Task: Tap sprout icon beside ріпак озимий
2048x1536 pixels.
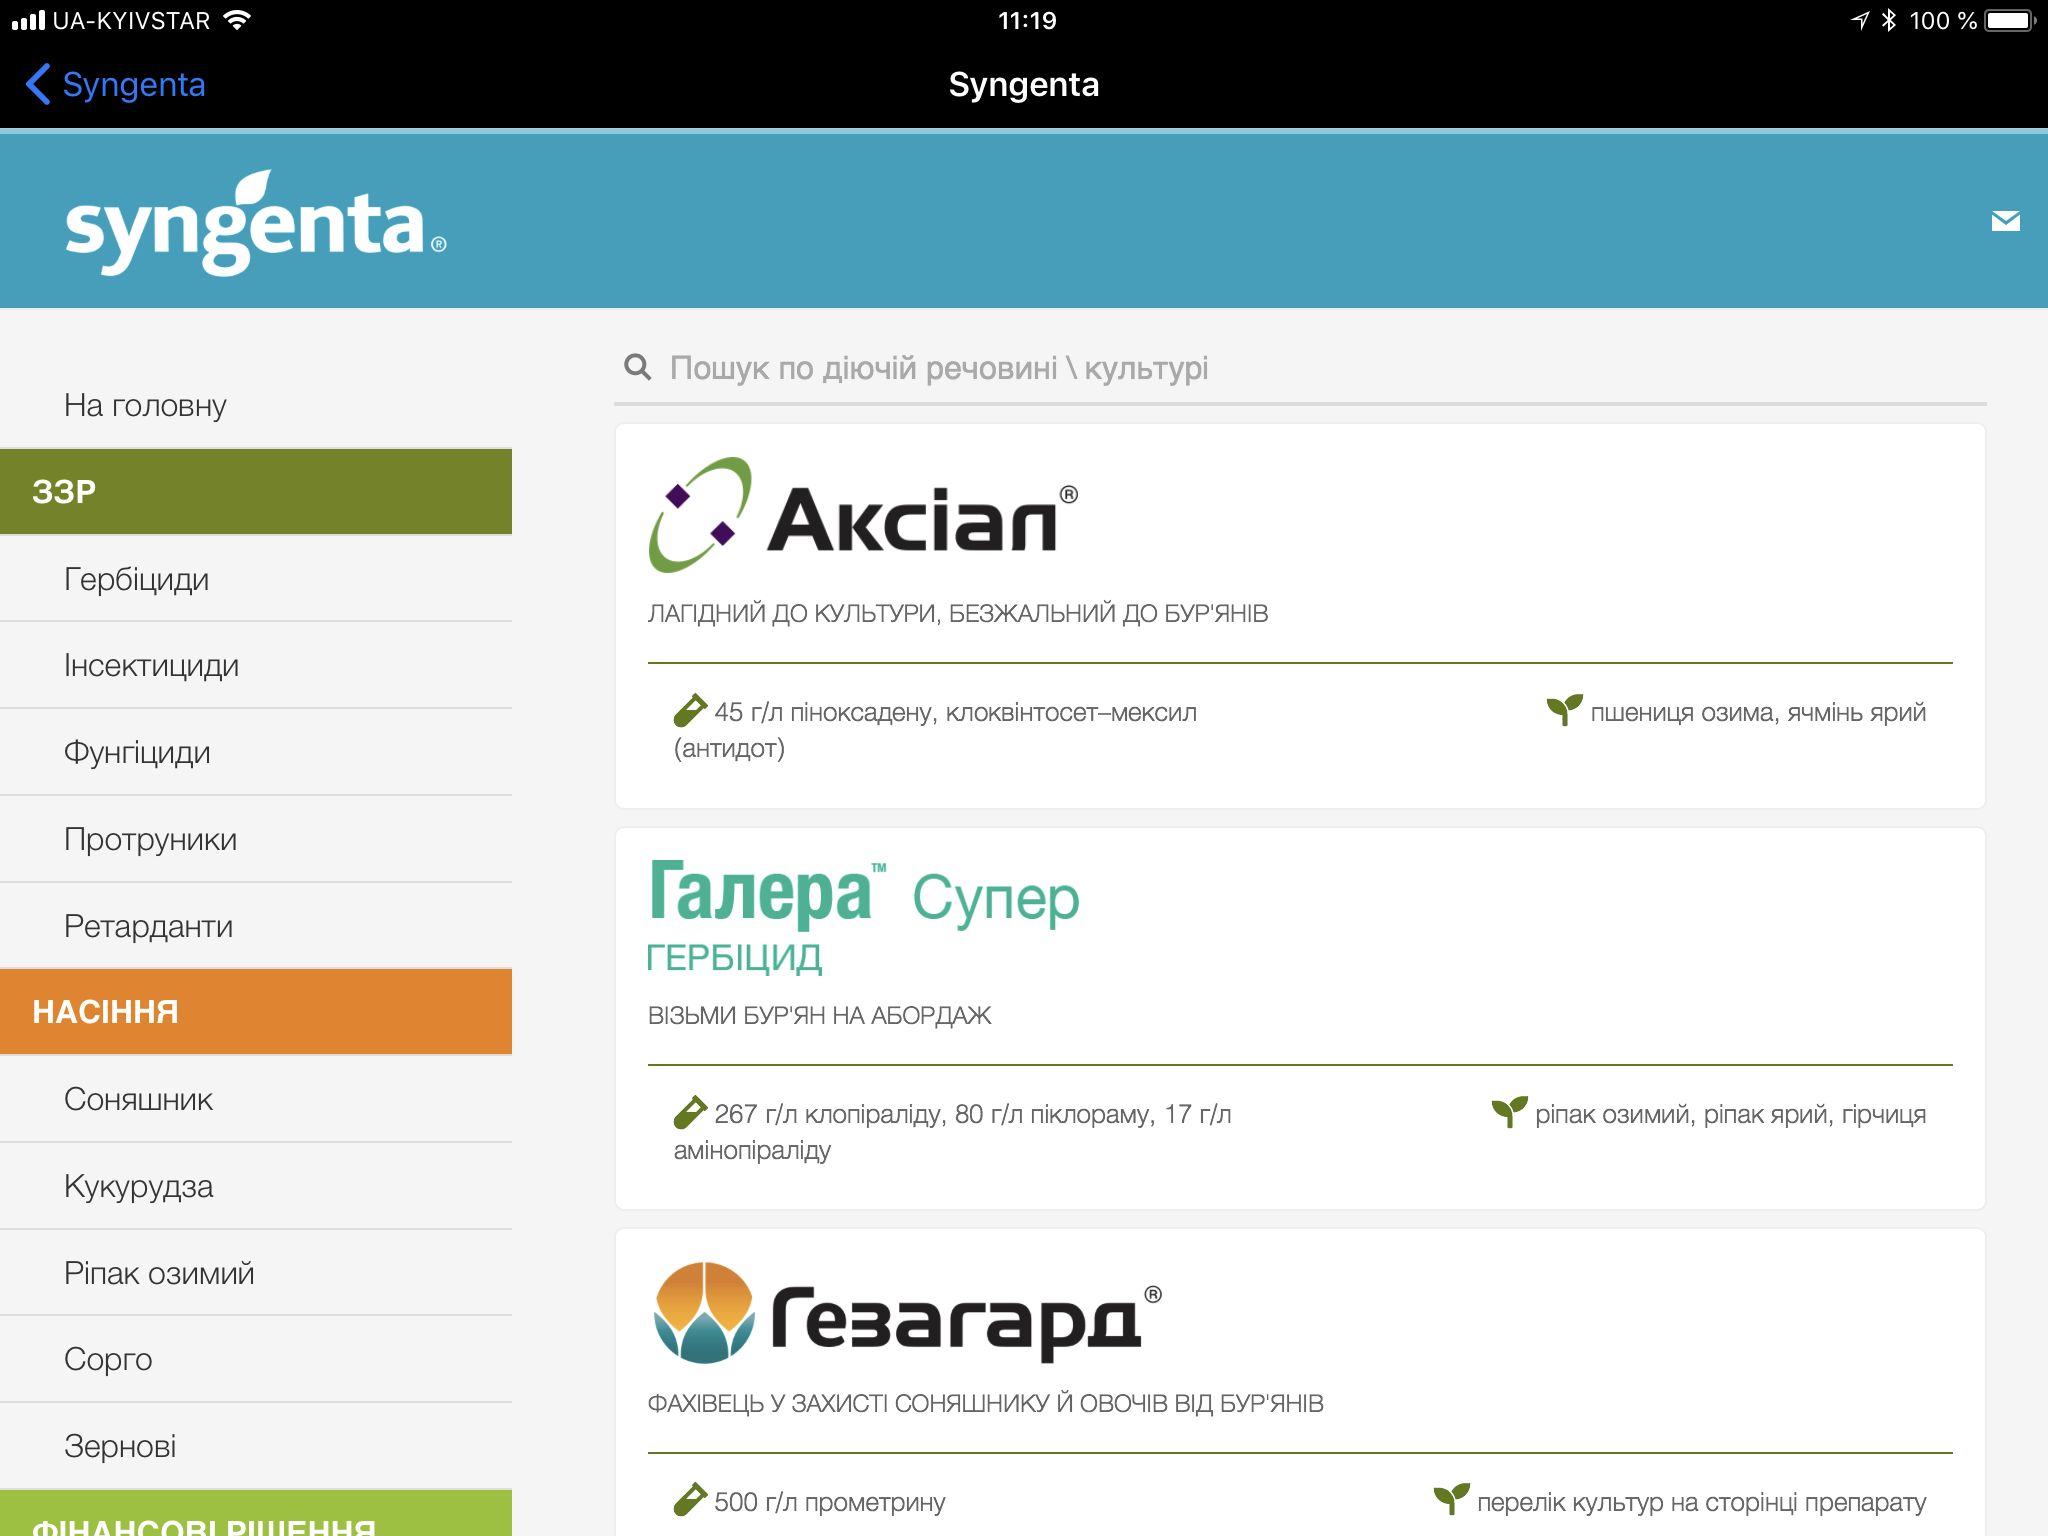Action: (1509, 1111)
